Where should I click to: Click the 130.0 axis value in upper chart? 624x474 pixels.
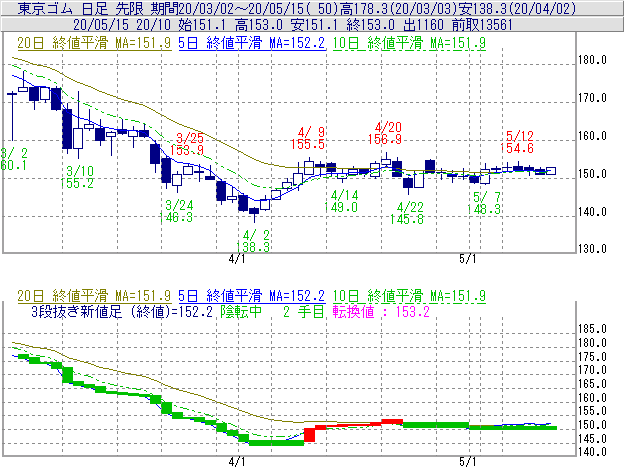click(593, 249)
